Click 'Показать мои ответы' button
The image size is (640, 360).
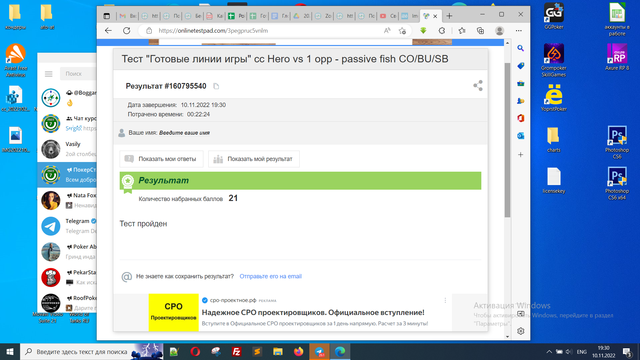[162, 159]
